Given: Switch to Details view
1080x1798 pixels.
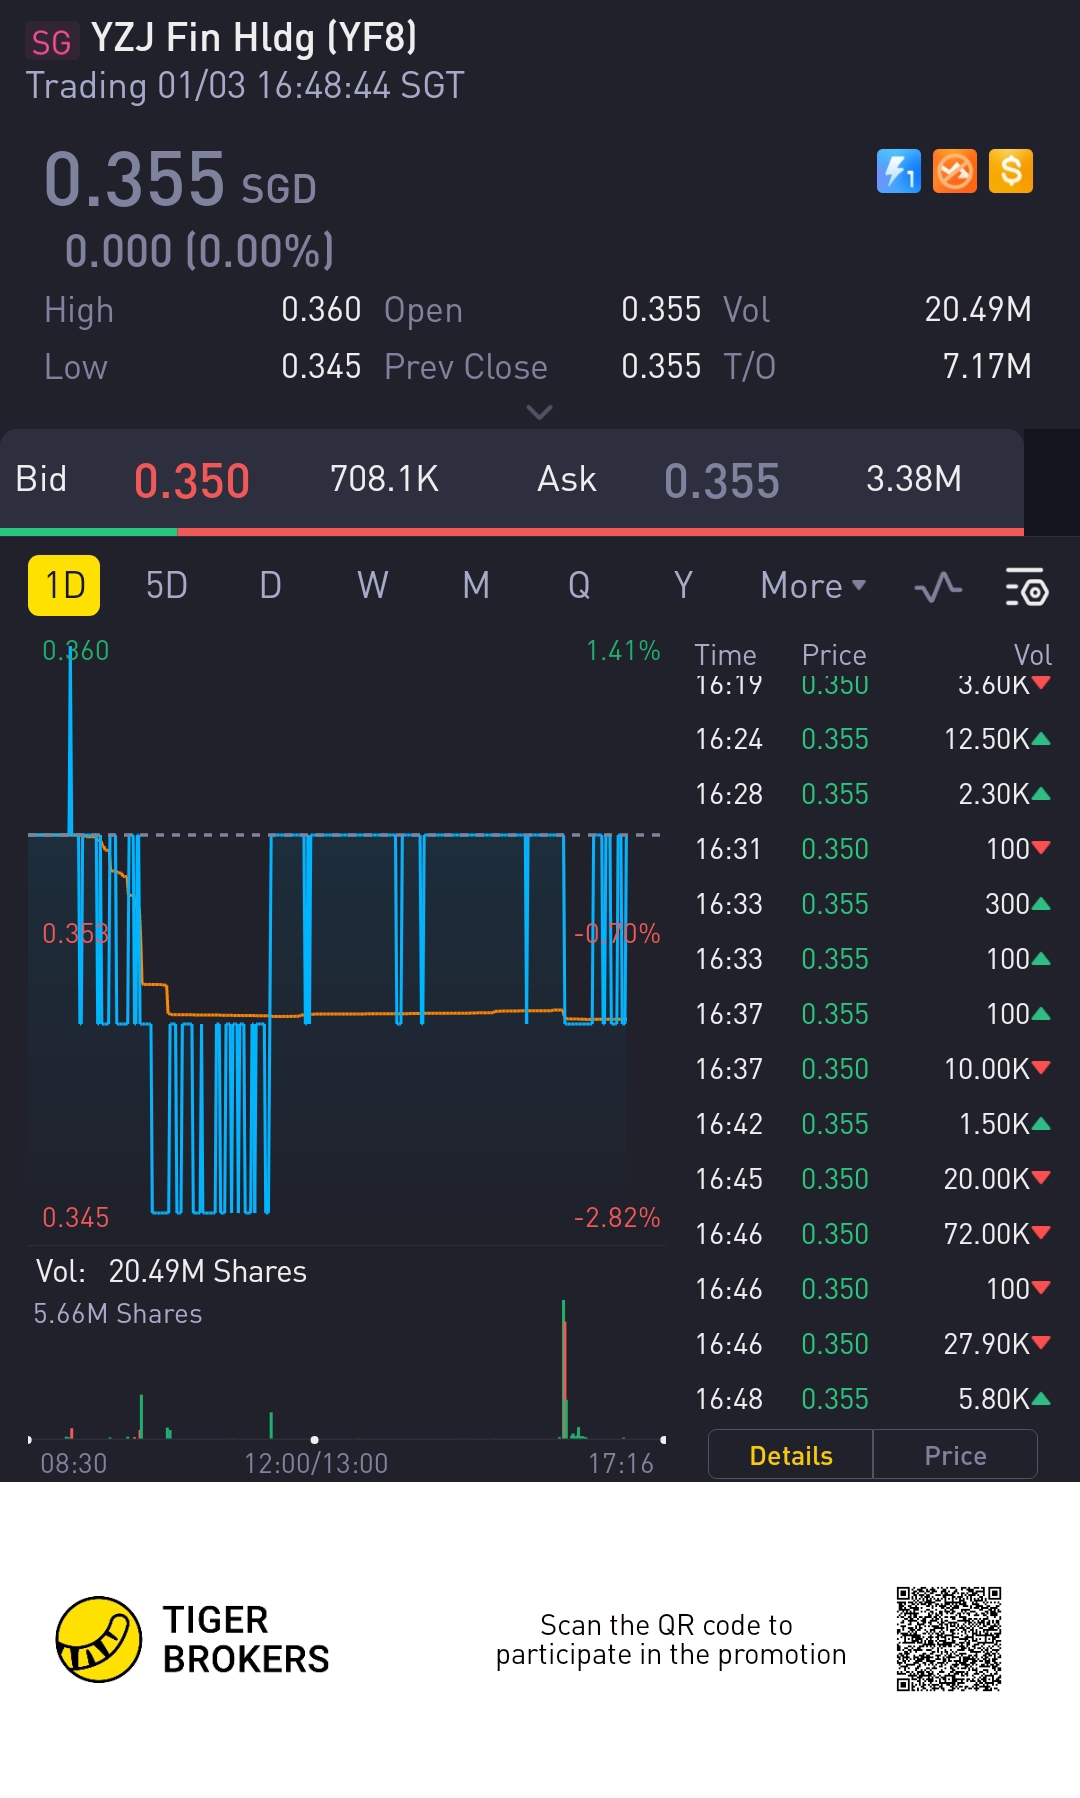Looking at the screenshot, I should point(790,1455).
